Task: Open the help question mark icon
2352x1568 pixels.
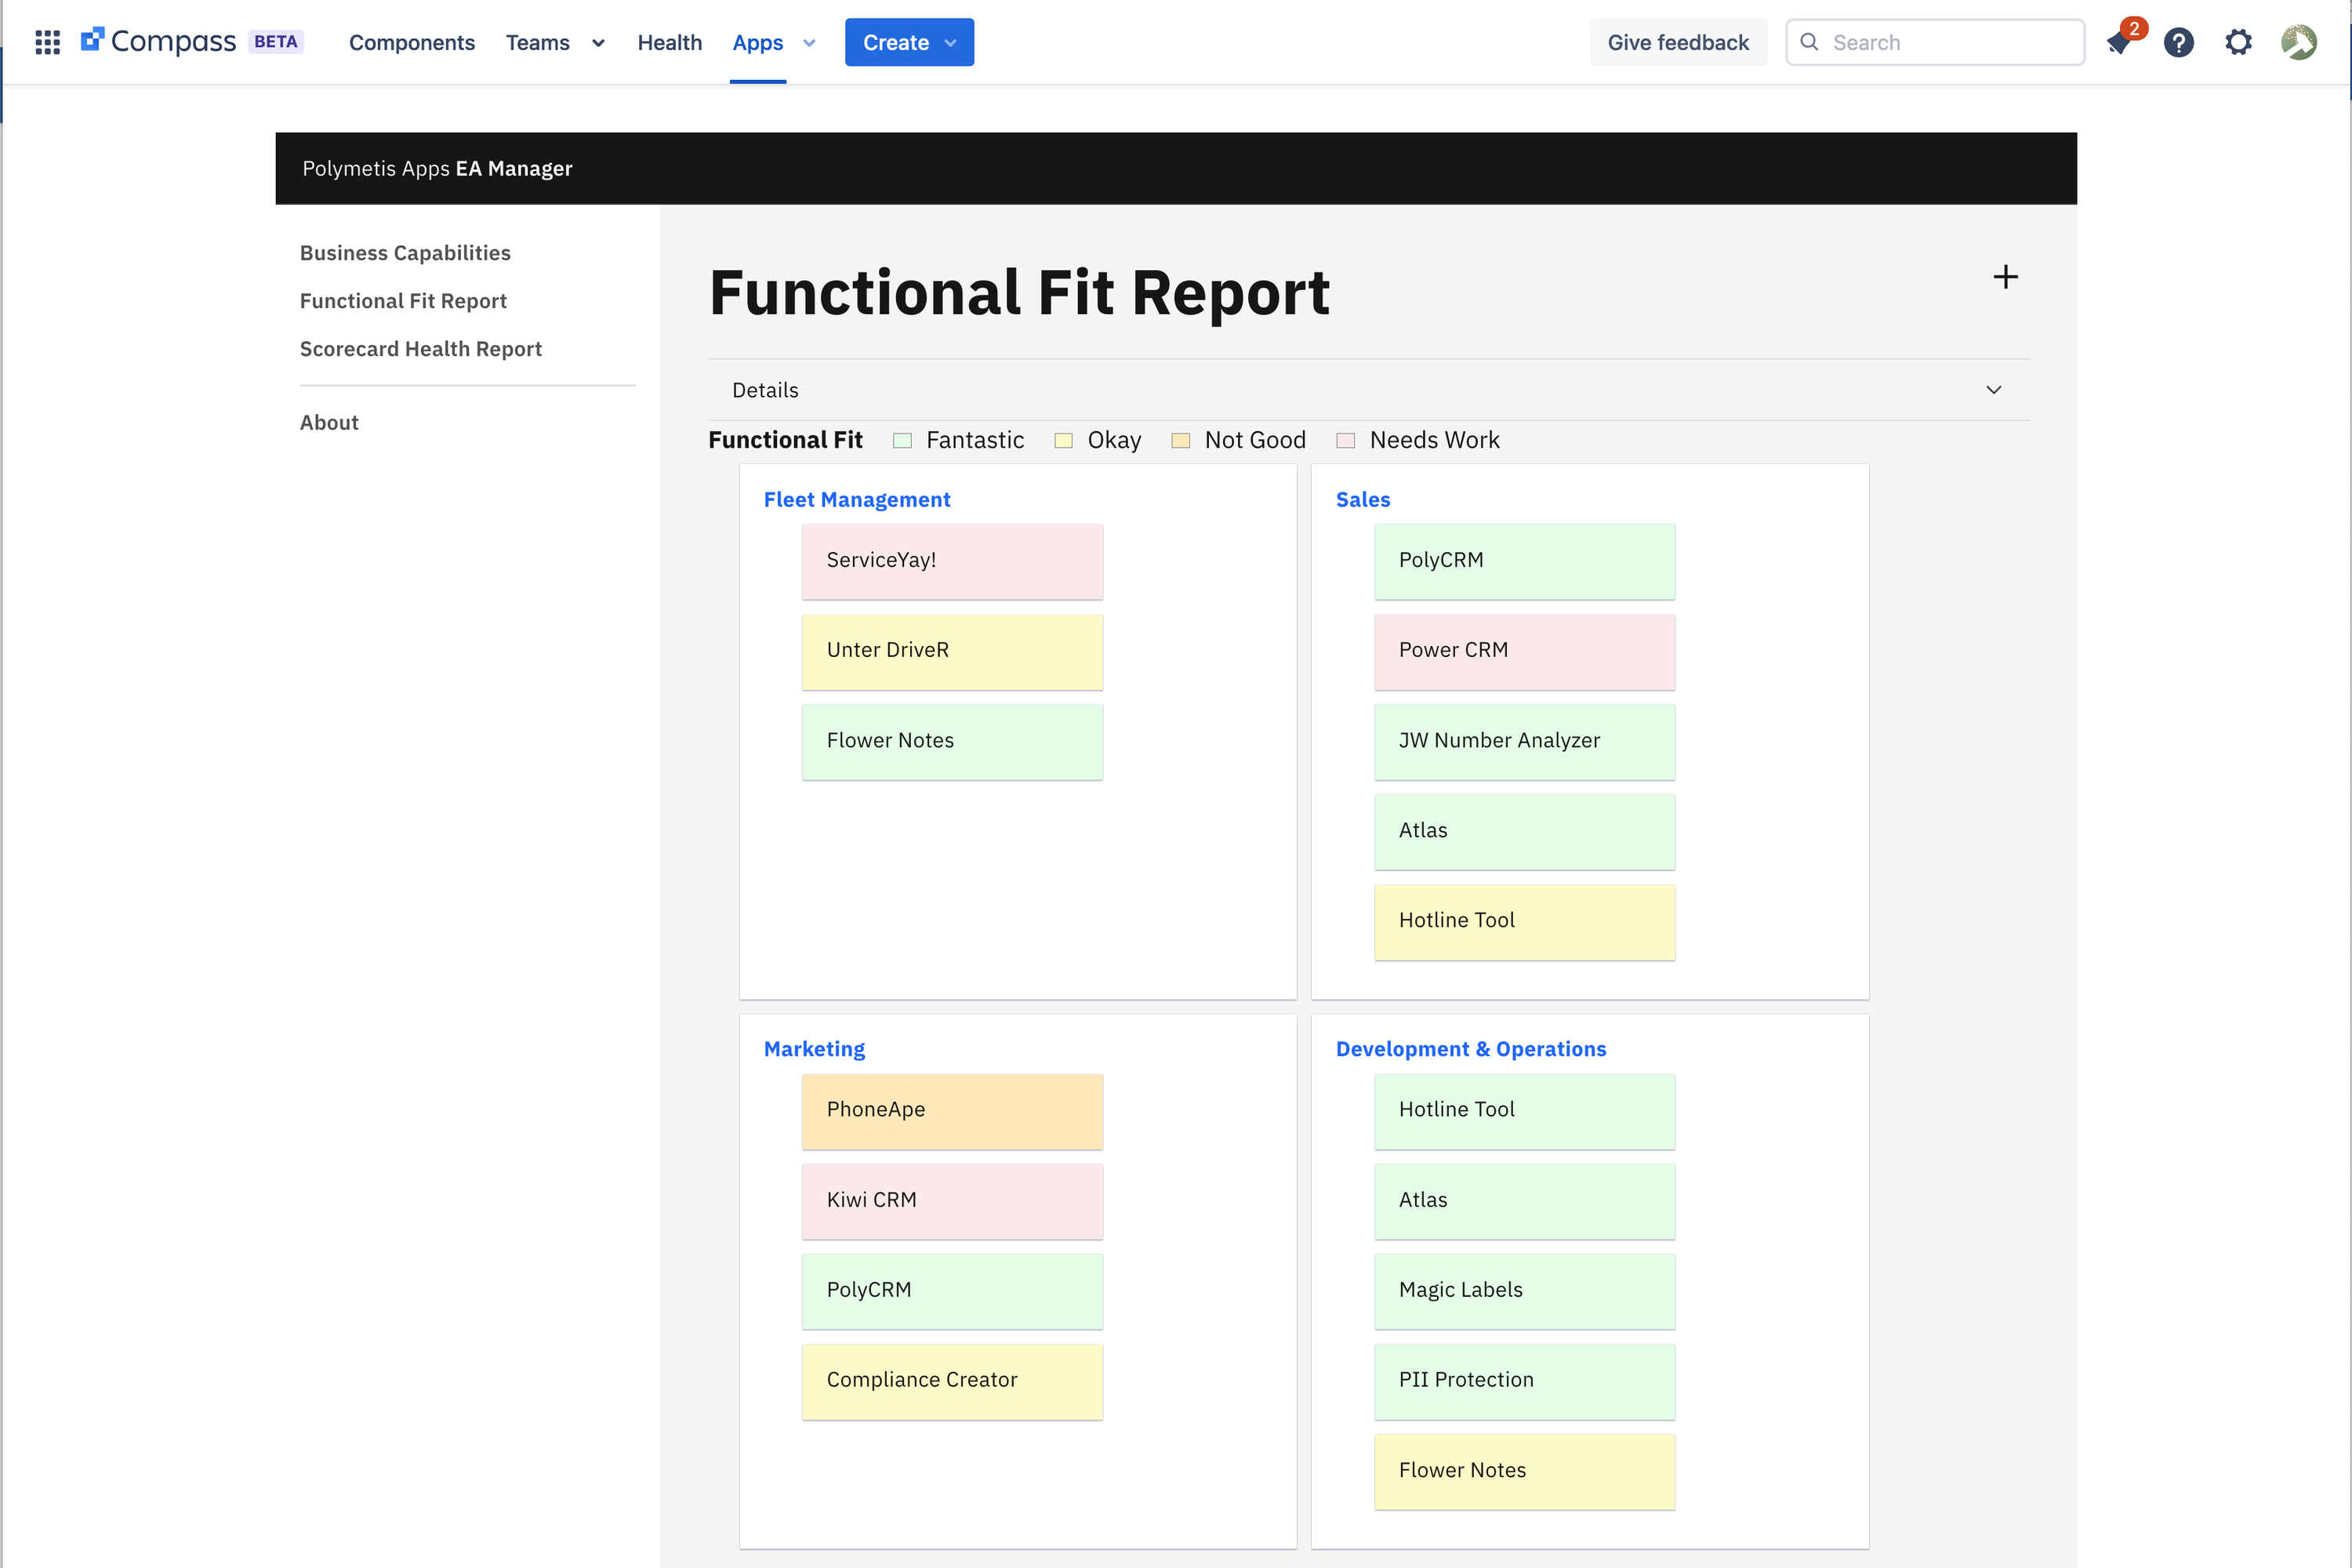Action: coord(2178,42)
